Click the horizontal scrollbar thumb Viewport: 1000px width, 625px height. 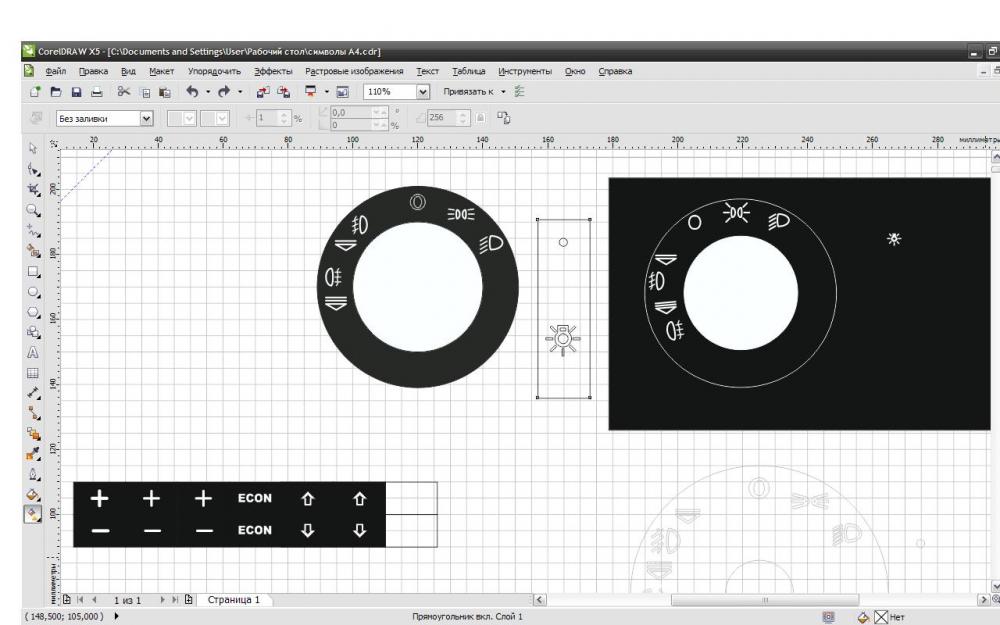(x=766, y=600)
